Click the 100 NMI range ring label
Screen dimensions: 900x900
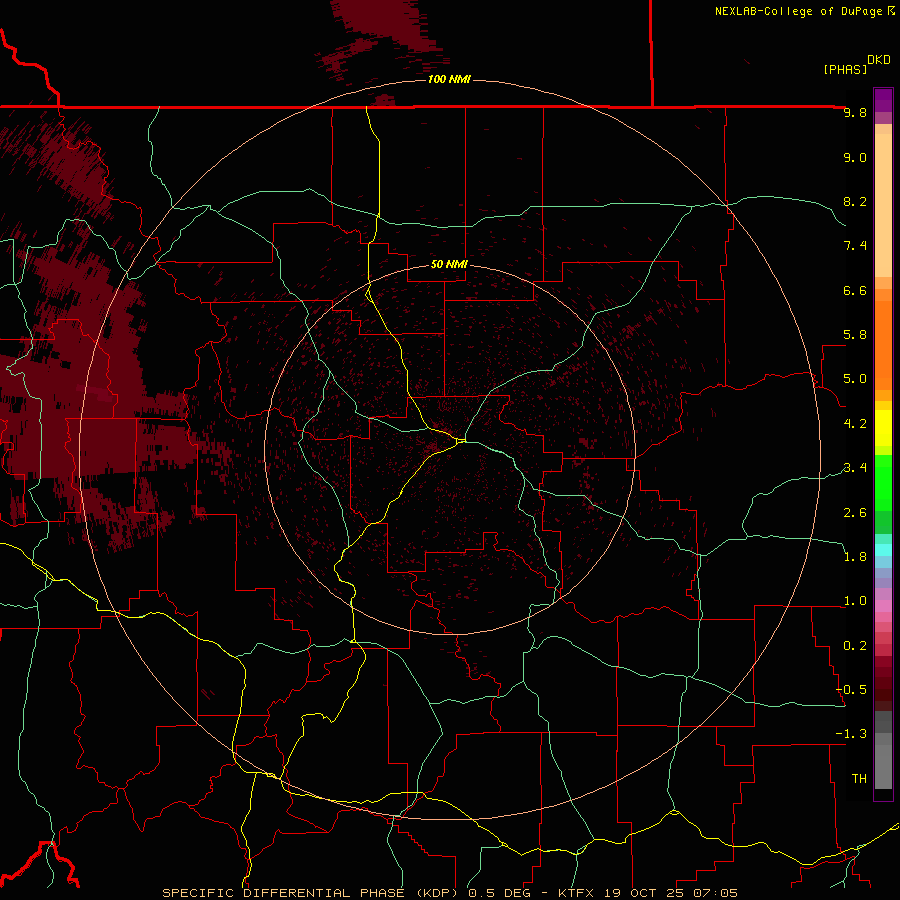coord(449,79)
